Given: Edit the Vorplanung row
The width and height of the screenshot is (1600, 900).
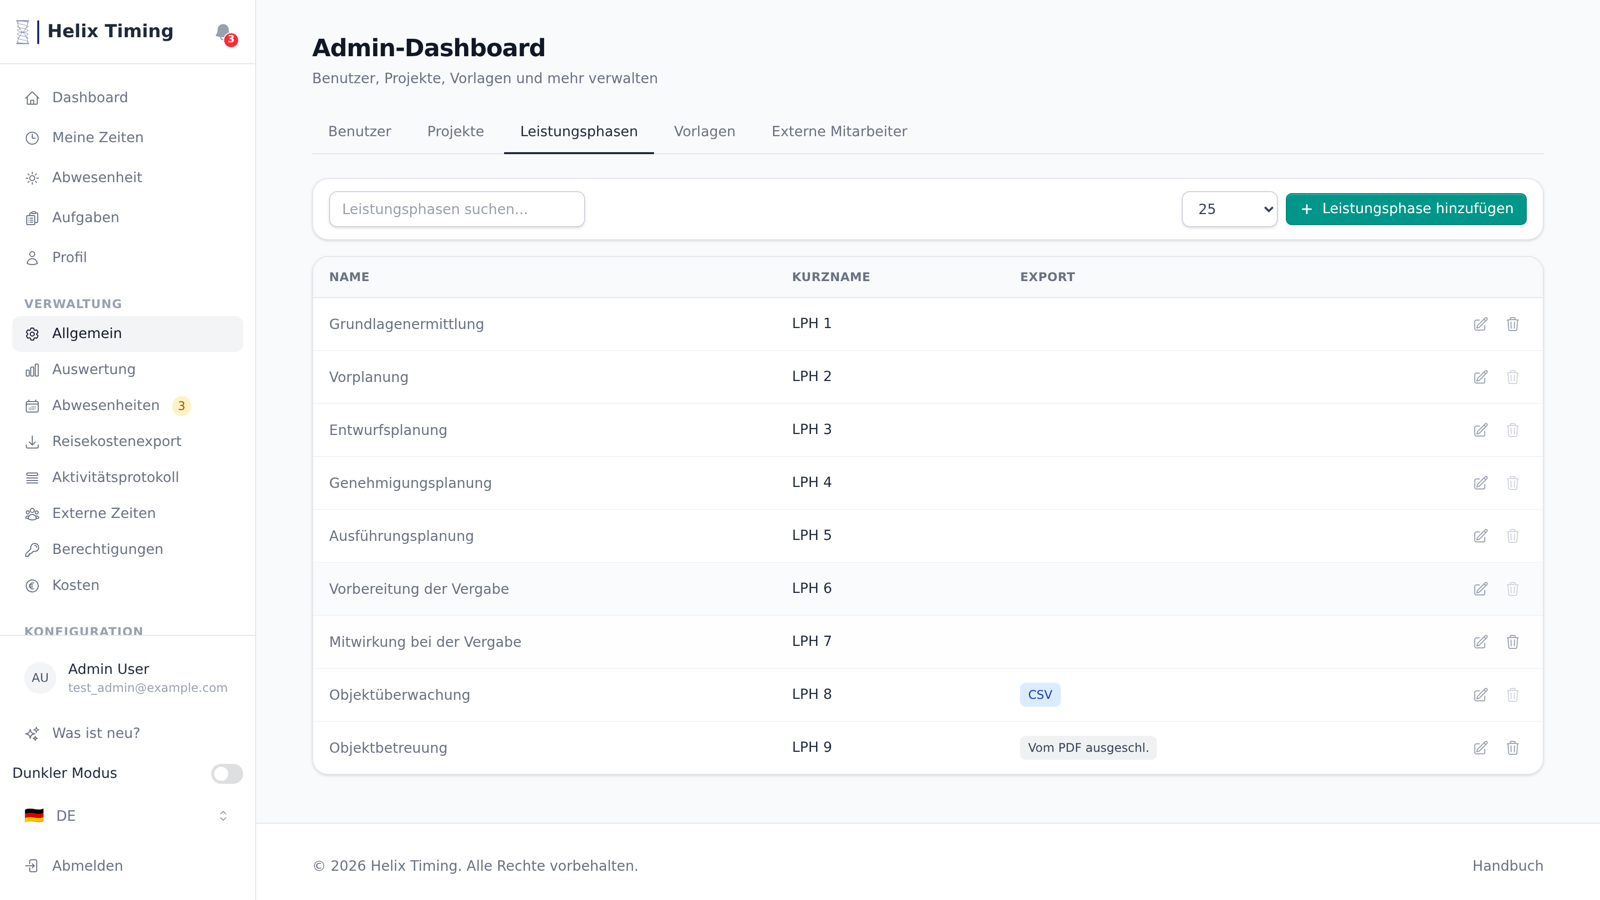Looking at the screenshot, I should coord(1480,377).
